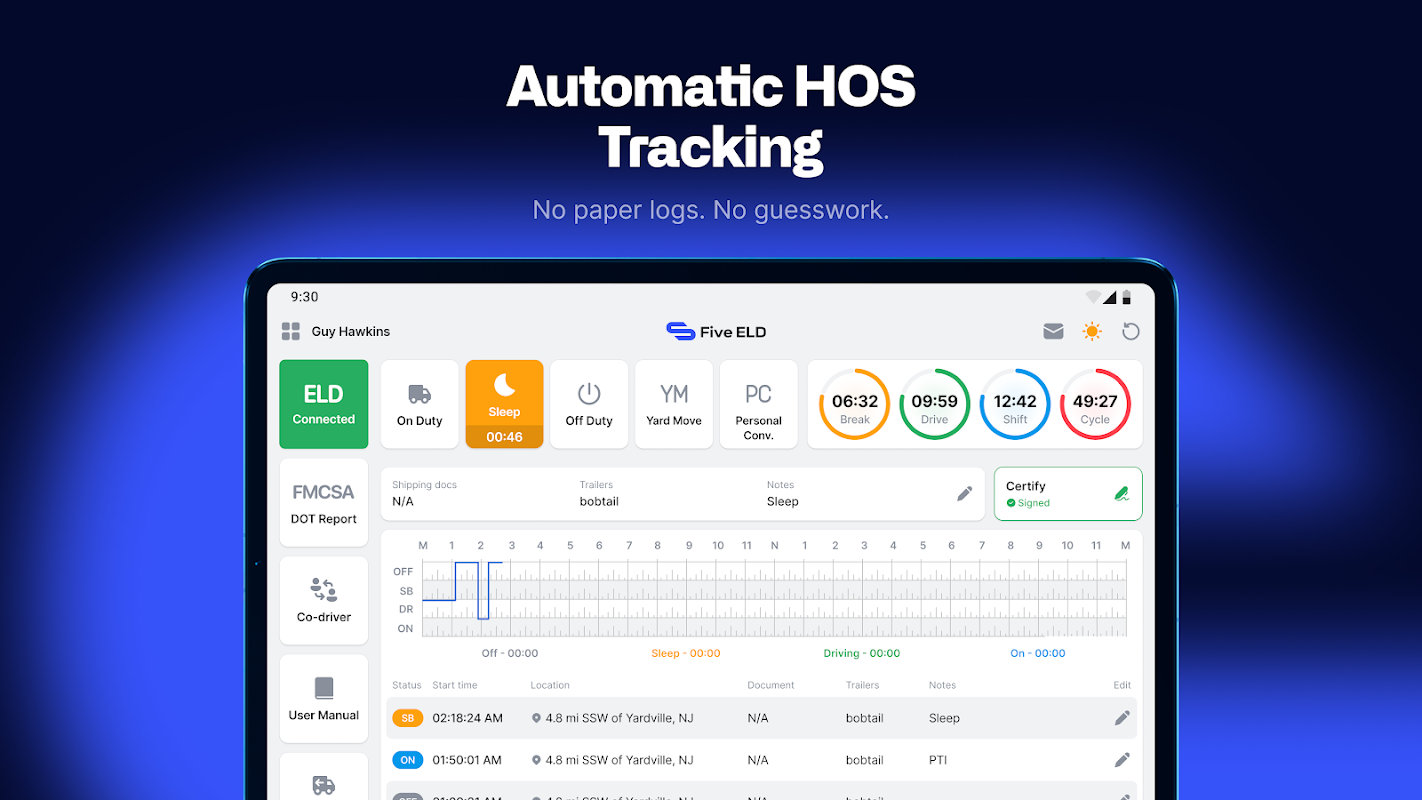The height and width of the screenshot is (800, 1422).
Task: Open the Break time gauge
Action: click(x=855, y=404)
